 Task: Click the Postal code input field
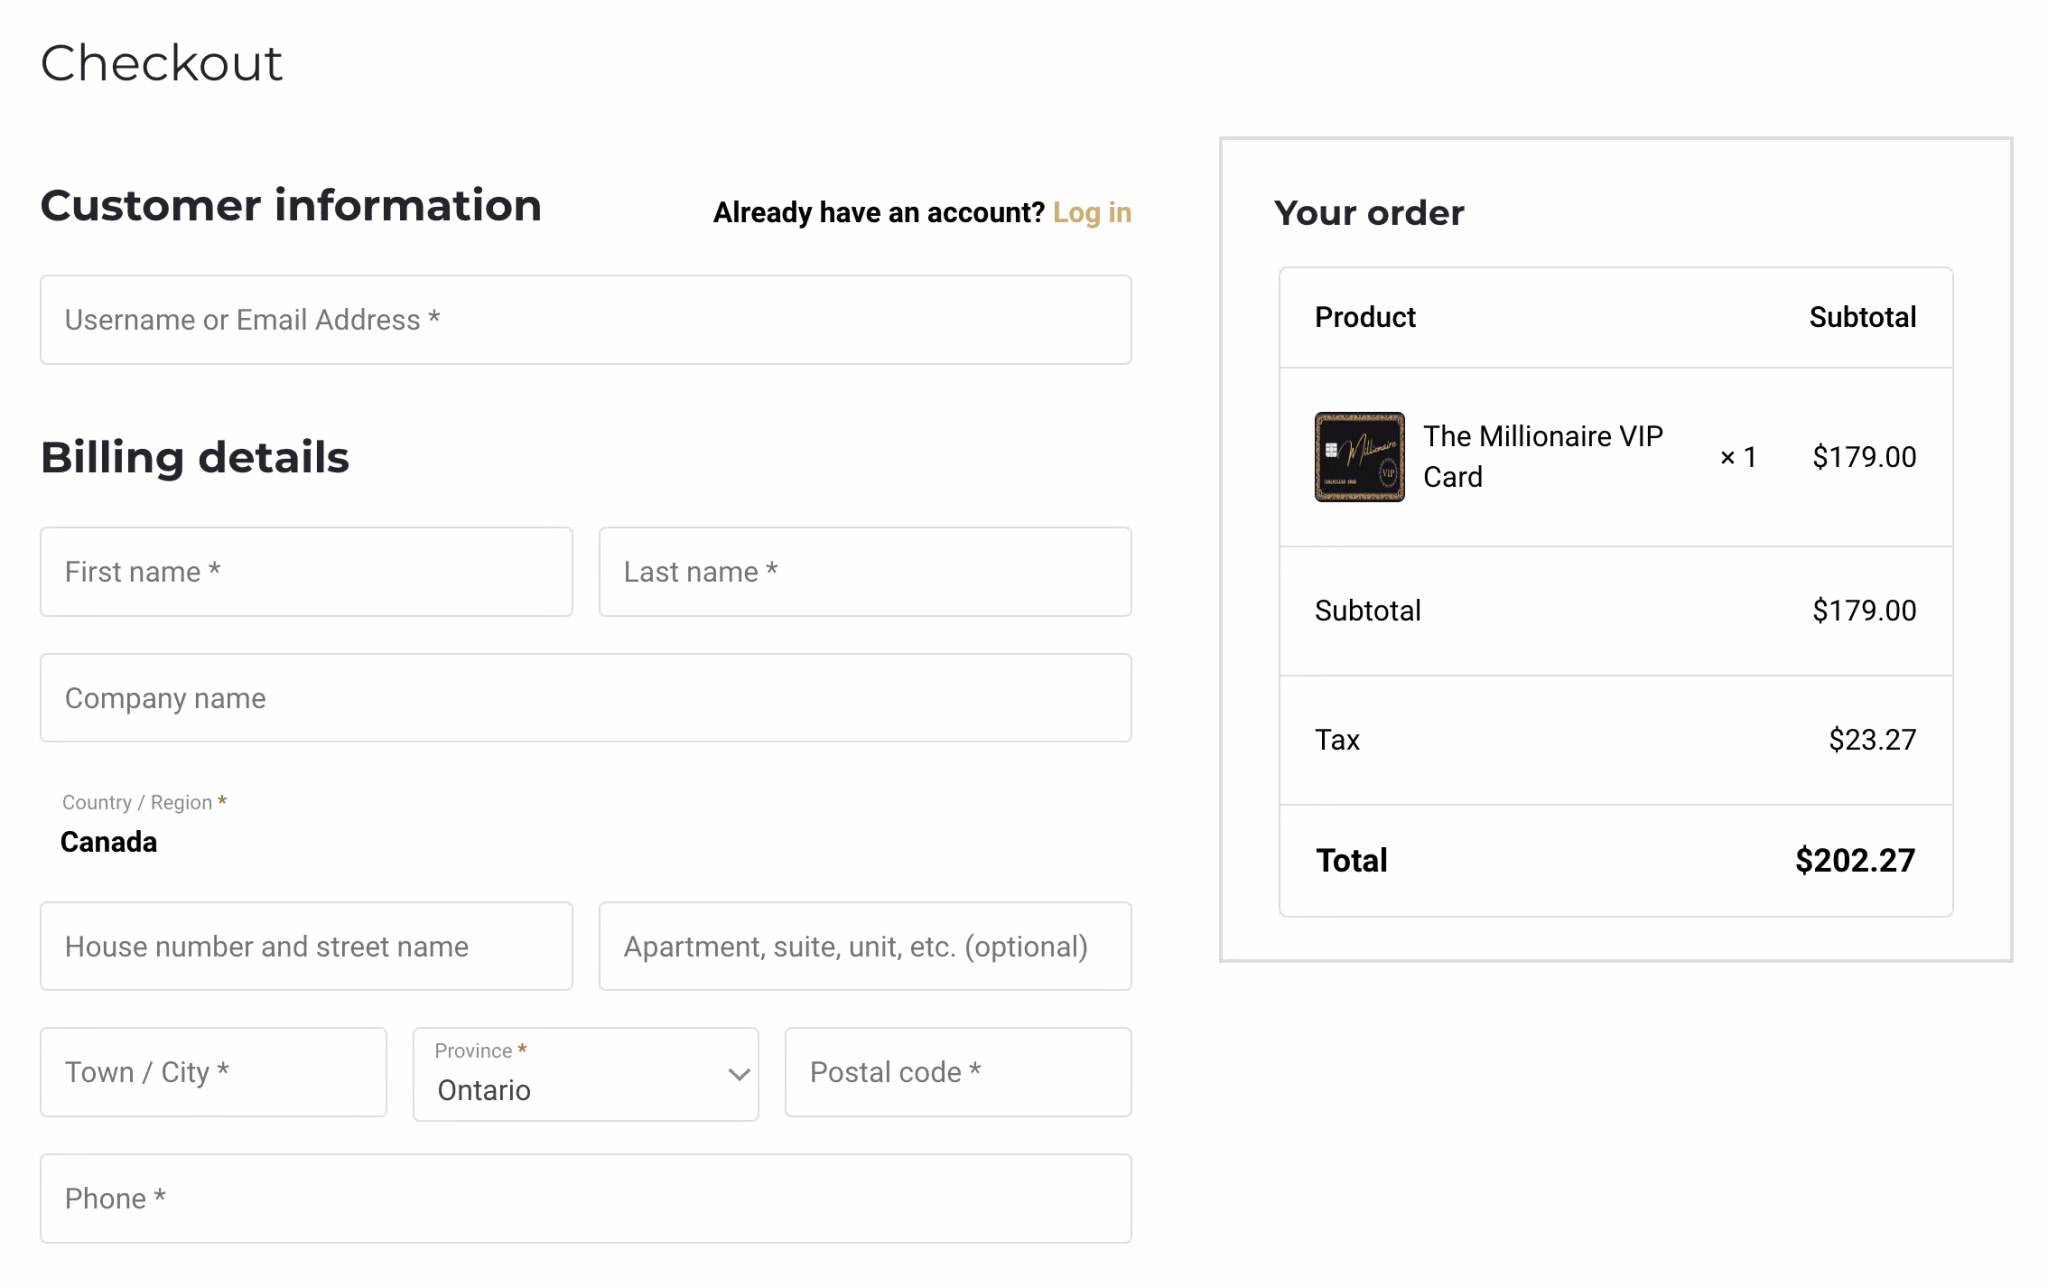pyautogui.click(x=958, y=1072)
